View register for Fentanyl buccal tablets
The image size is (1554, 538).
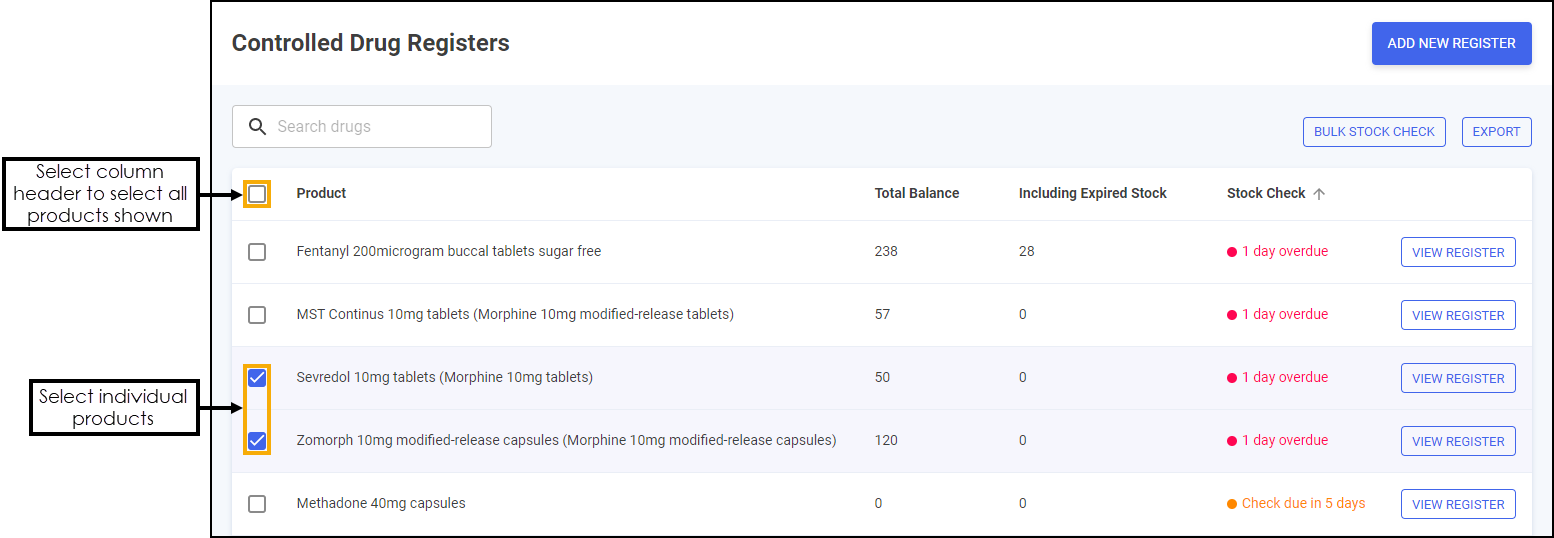[x=1458, y=252]
